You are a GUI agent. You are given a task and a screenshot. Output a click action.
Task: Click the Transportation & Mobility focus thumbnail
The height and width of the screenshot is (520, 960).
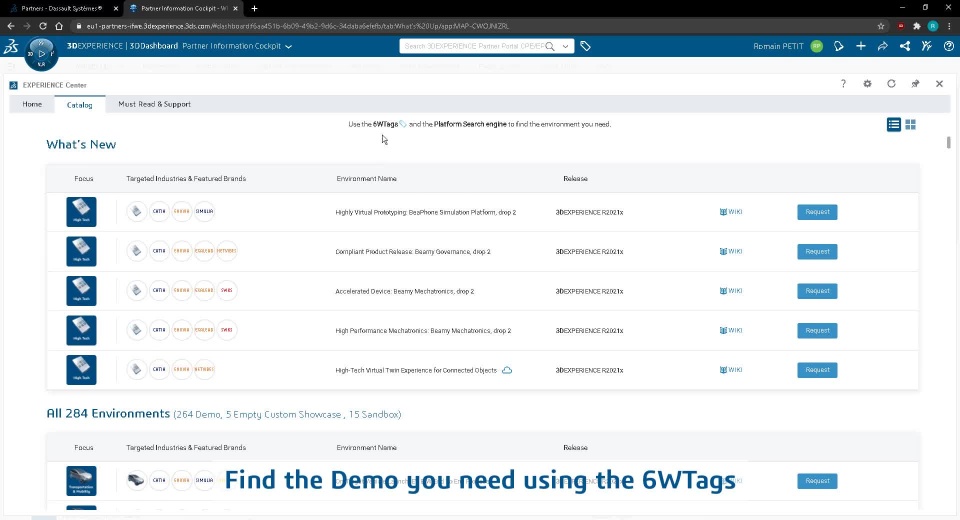tap(81, 481)
